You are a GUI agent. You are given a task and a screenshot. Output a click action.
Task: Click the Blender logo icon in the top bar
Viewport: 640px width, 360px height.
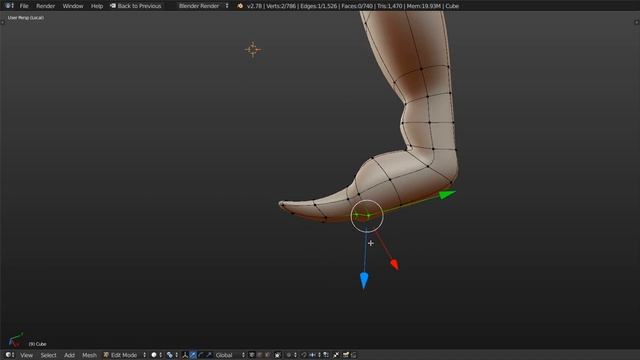click(x=240, y=6)
